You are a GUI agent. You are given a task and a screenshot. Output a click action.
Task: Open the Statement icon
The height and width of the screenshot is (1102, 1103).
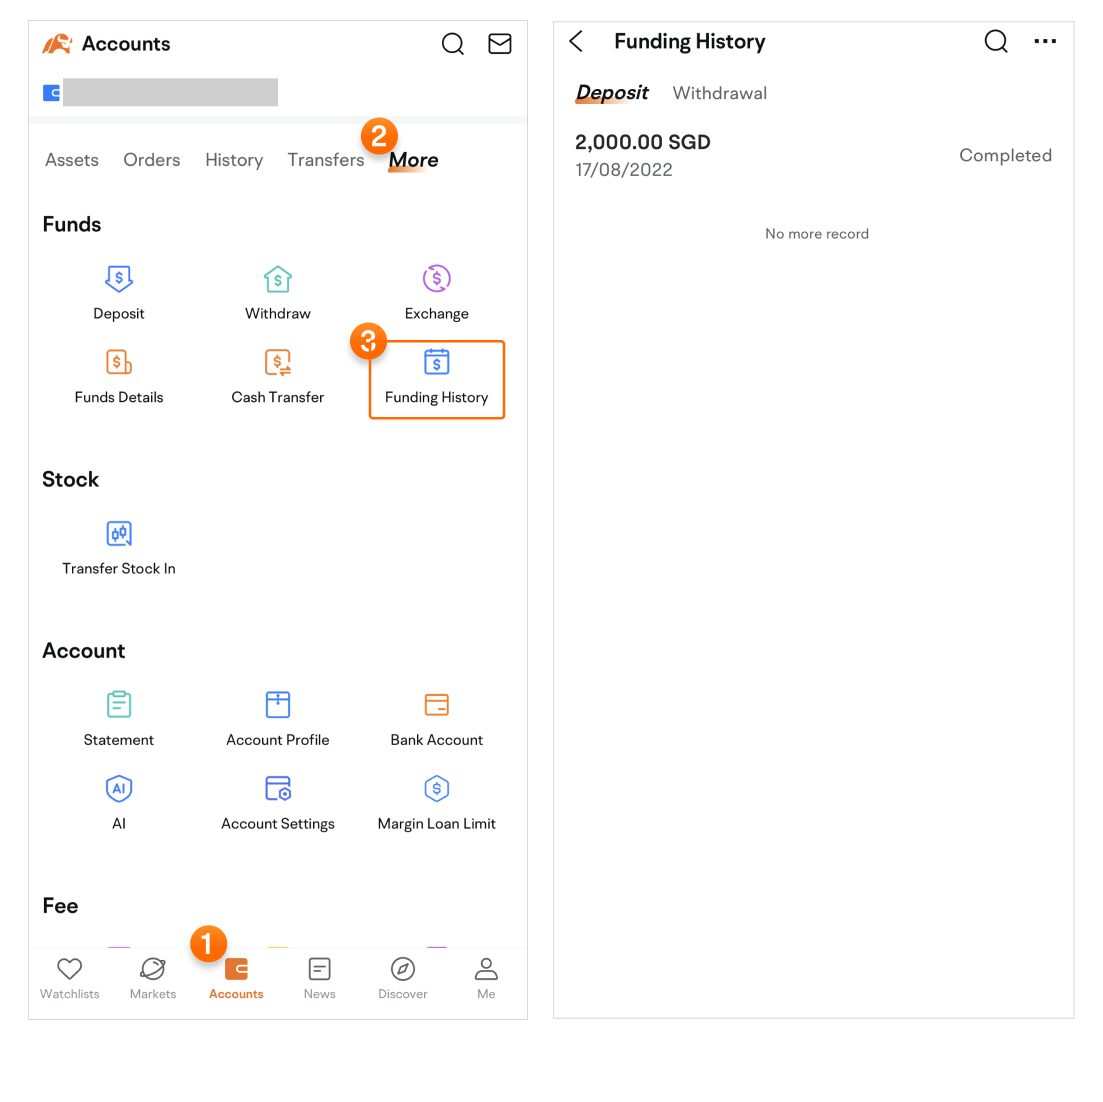pos(119,705)
